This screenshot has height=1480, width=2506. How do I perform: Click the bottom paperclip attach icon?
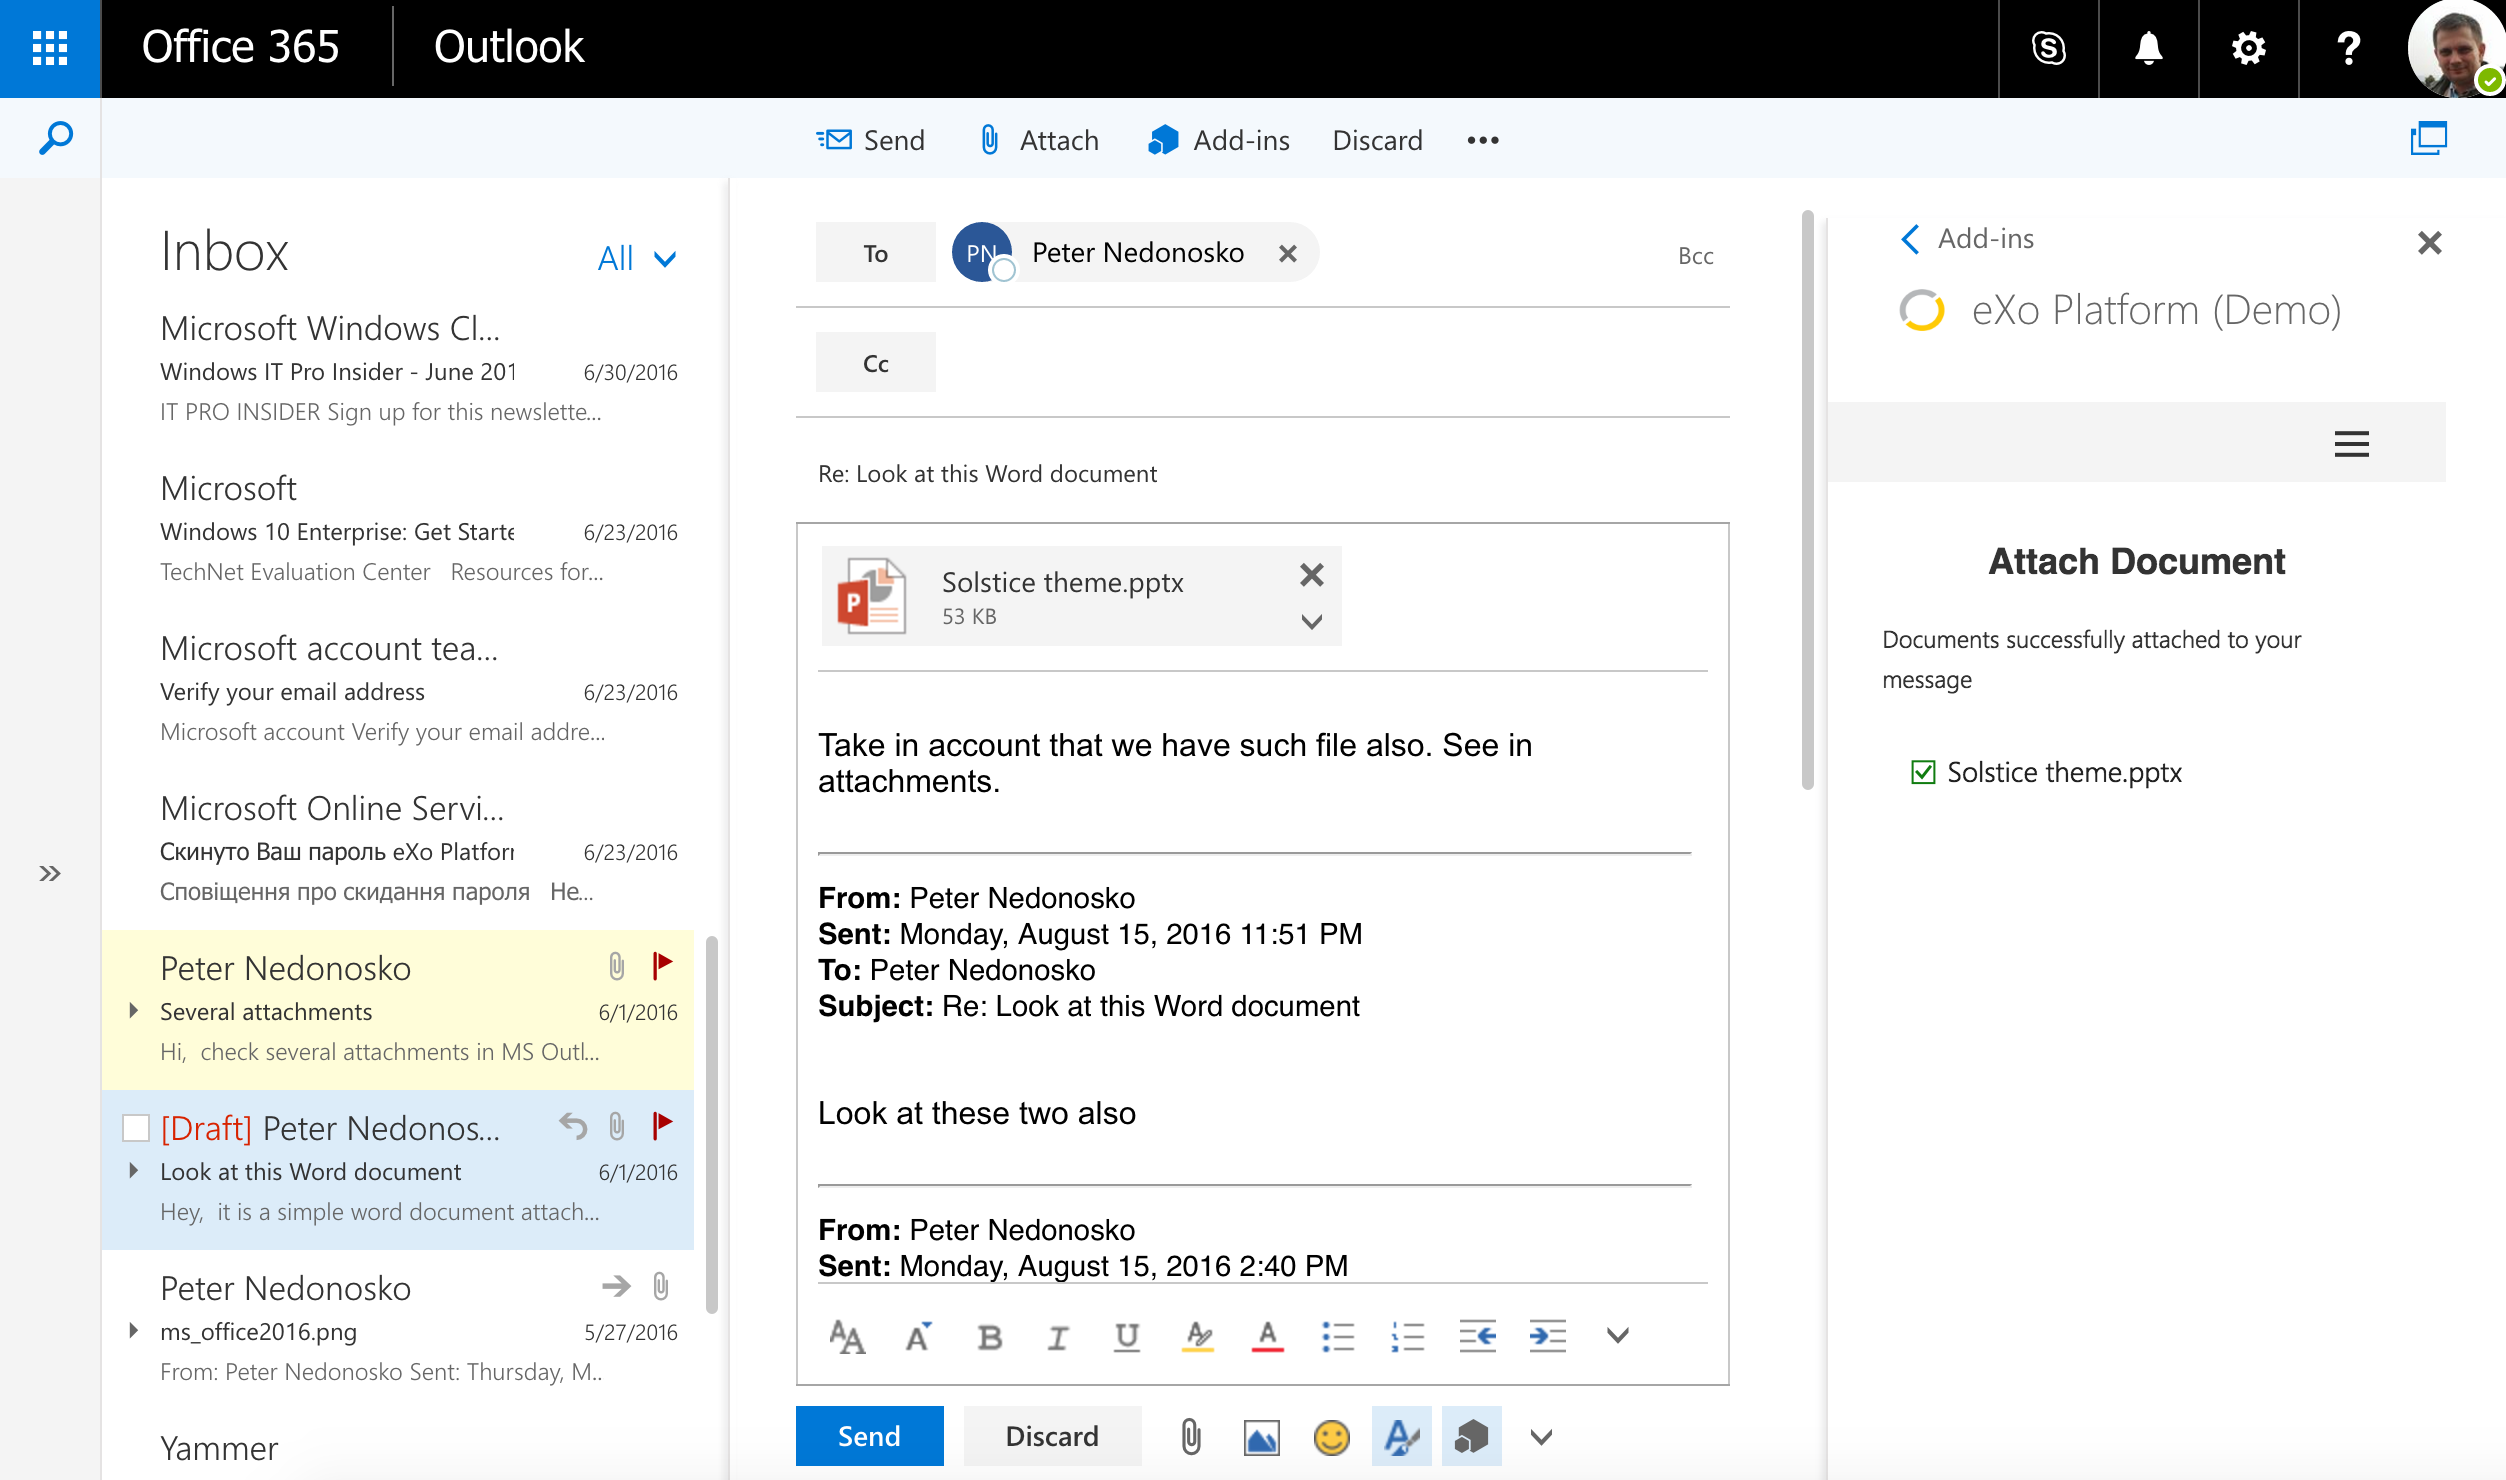click(1190, 1437)
